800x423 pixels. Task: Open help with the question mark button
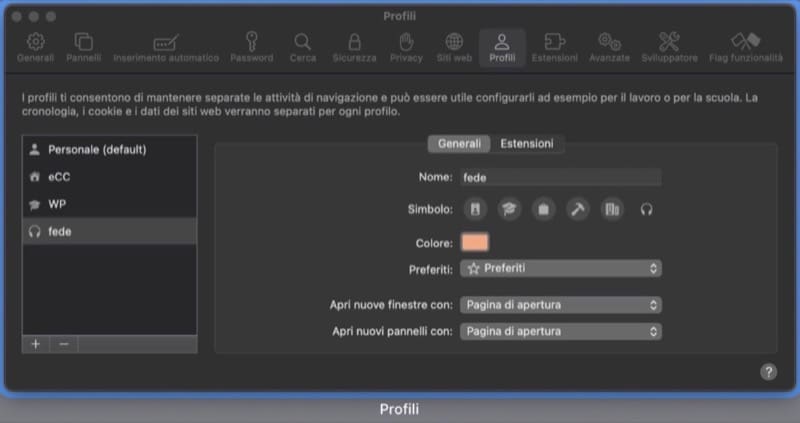[x=768, y=372]
